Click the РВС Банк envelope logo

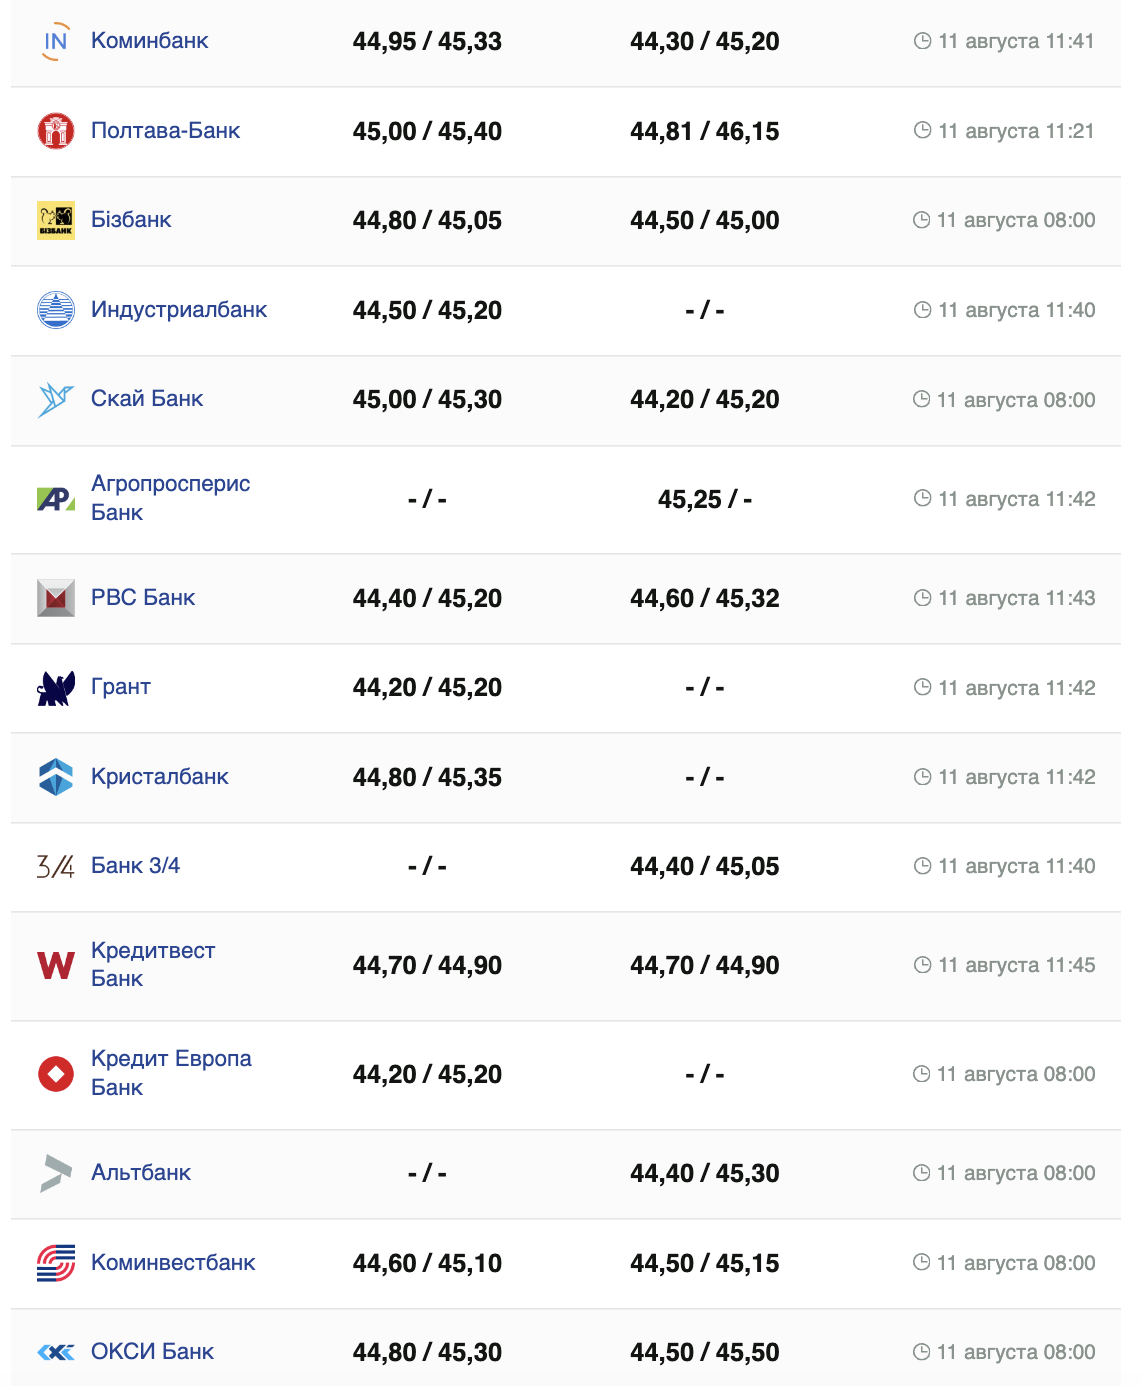click(56, 598)
